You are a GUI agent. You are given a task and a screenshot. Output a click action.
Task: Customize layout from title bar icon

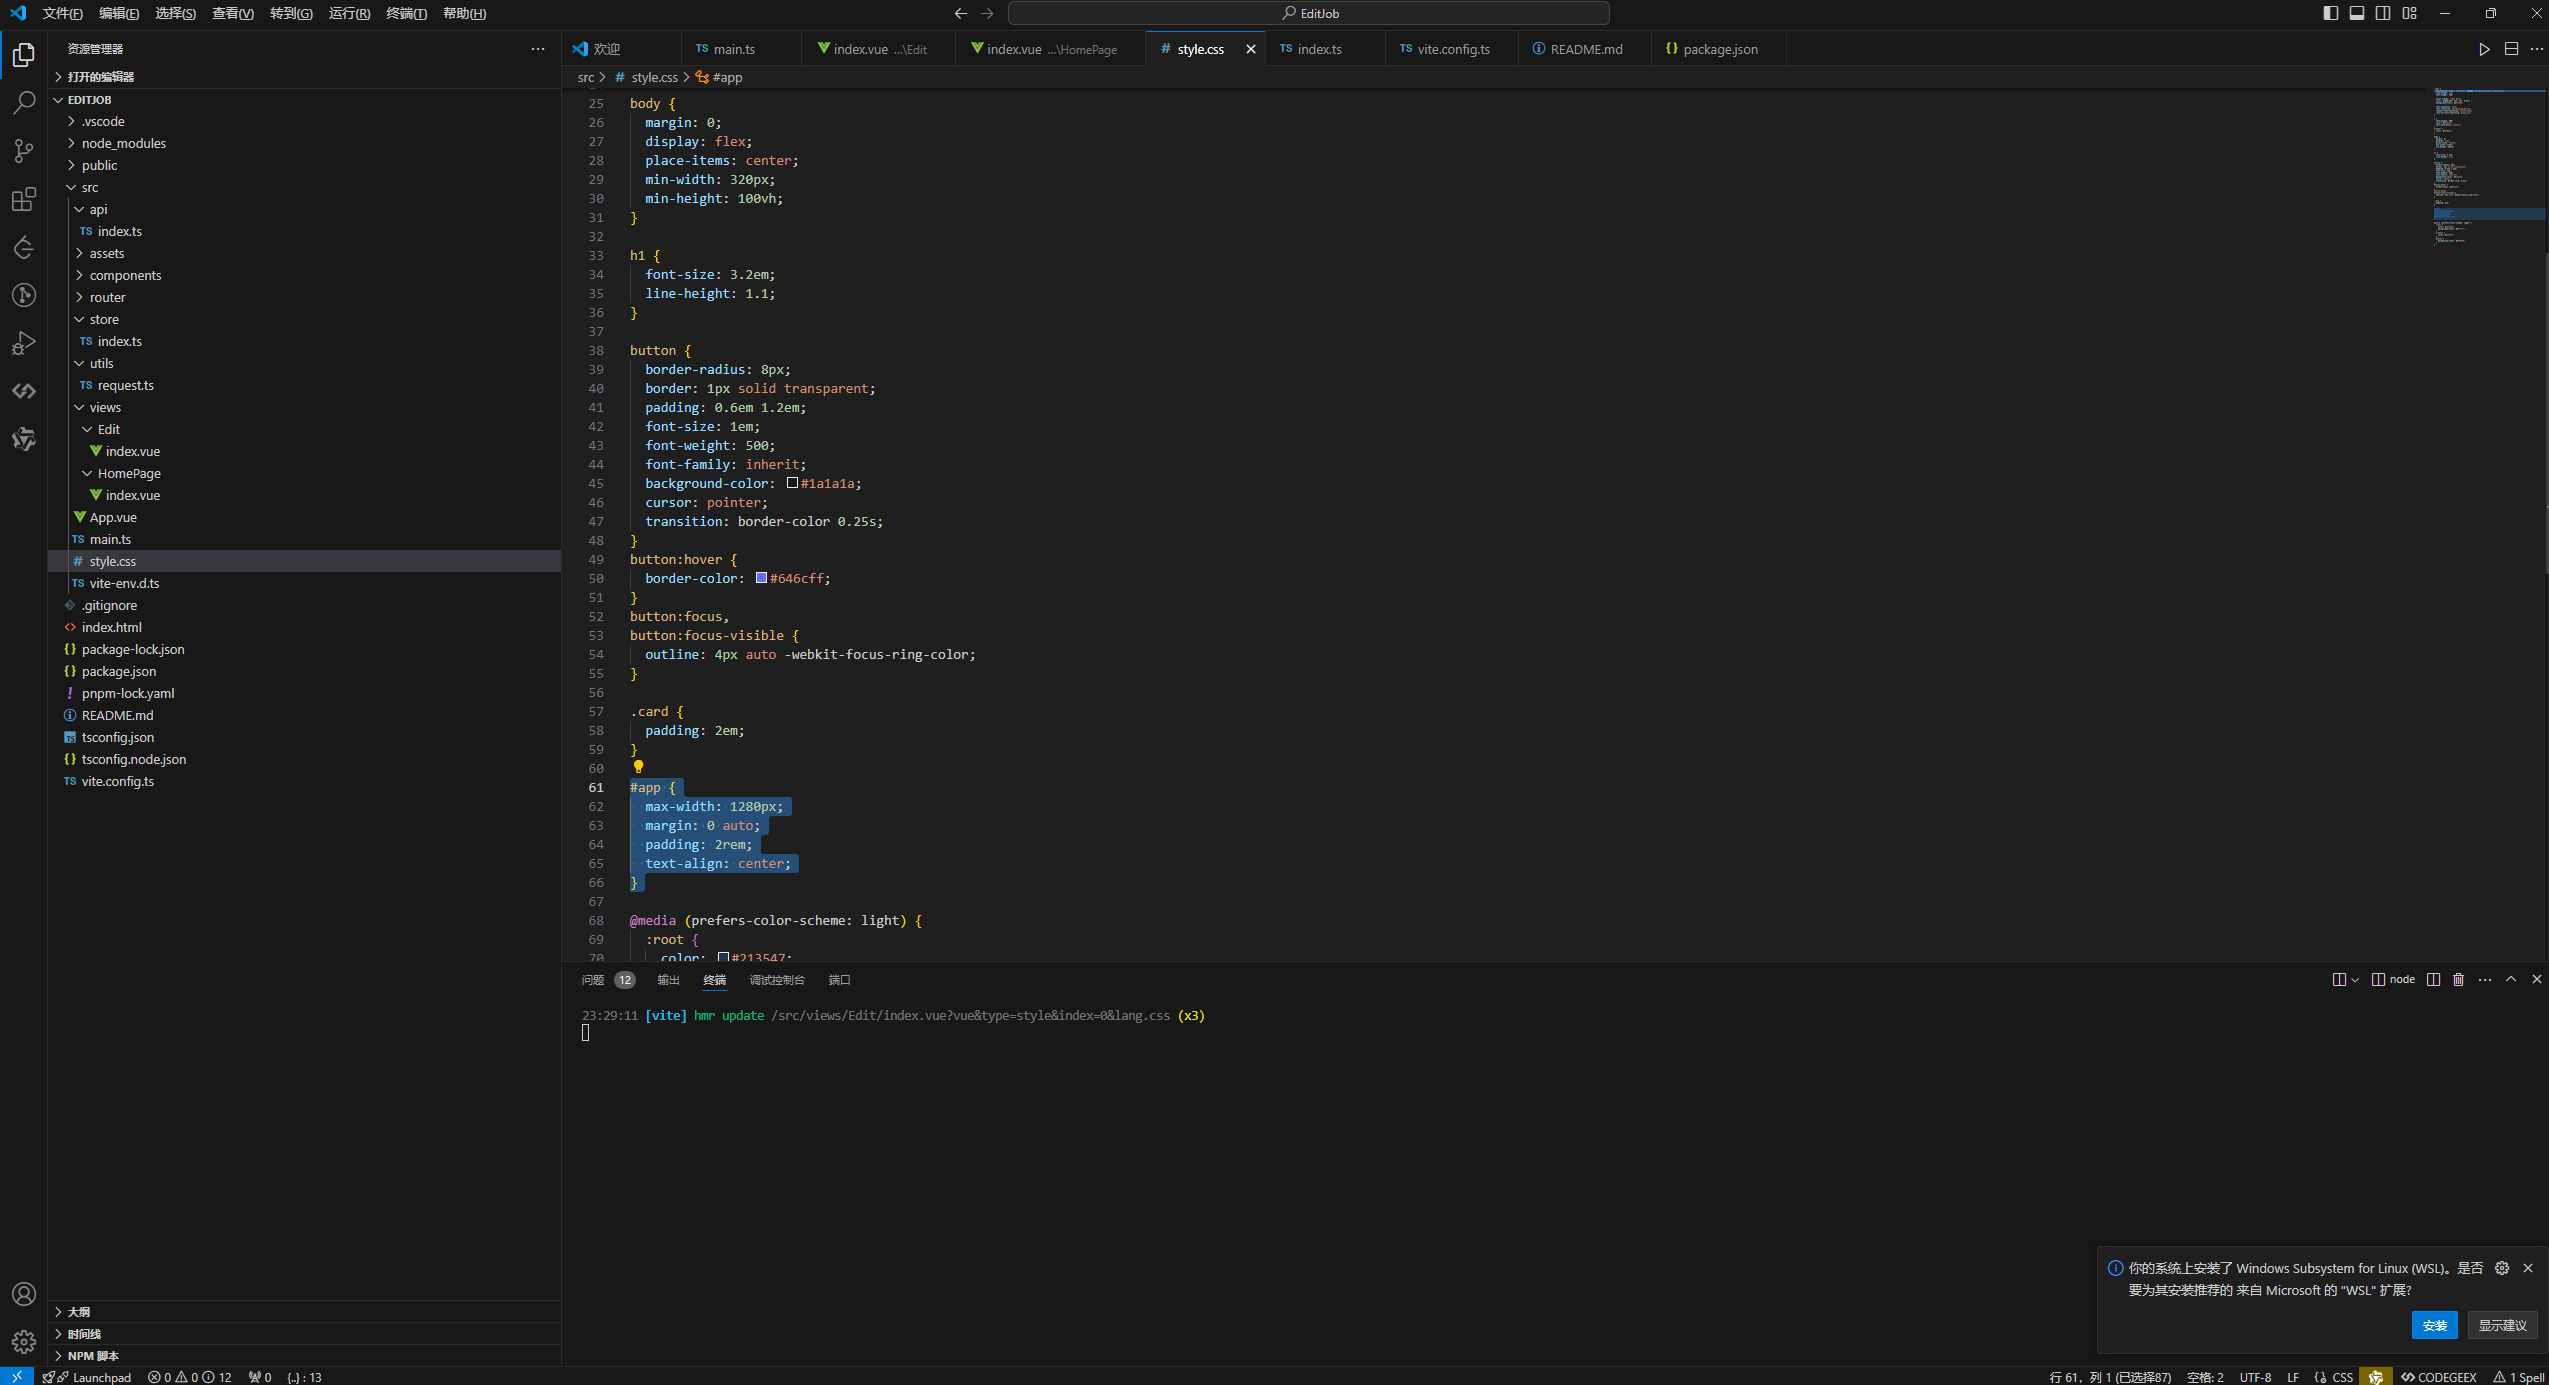click(x=2410, y=13)
